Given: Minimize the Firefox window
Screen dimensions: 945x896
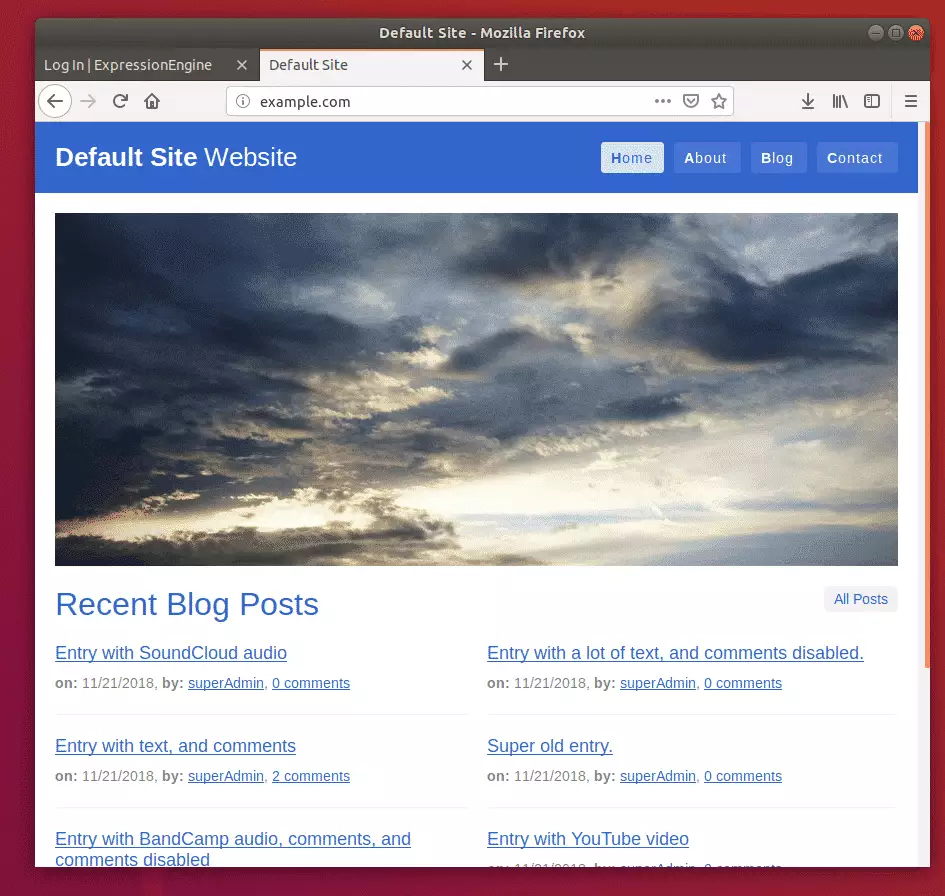Looking at the screenshot, I should point(876,33).
